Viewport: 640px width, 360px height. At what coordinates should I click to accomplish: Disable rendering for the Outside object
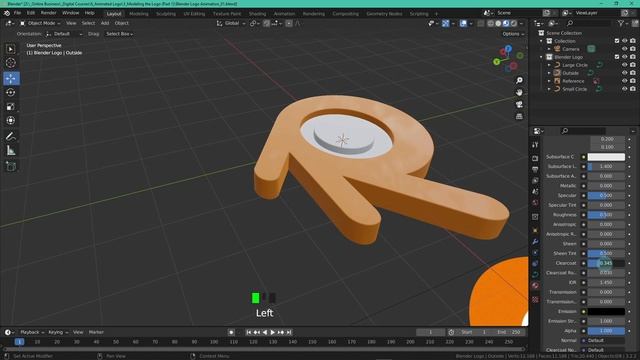(632, 73)
